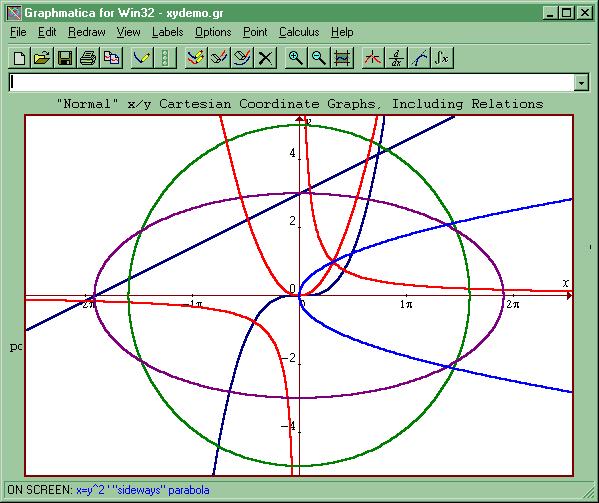Click the integrate icon
The height and width of the screenshot is (503, 599).
442,58
